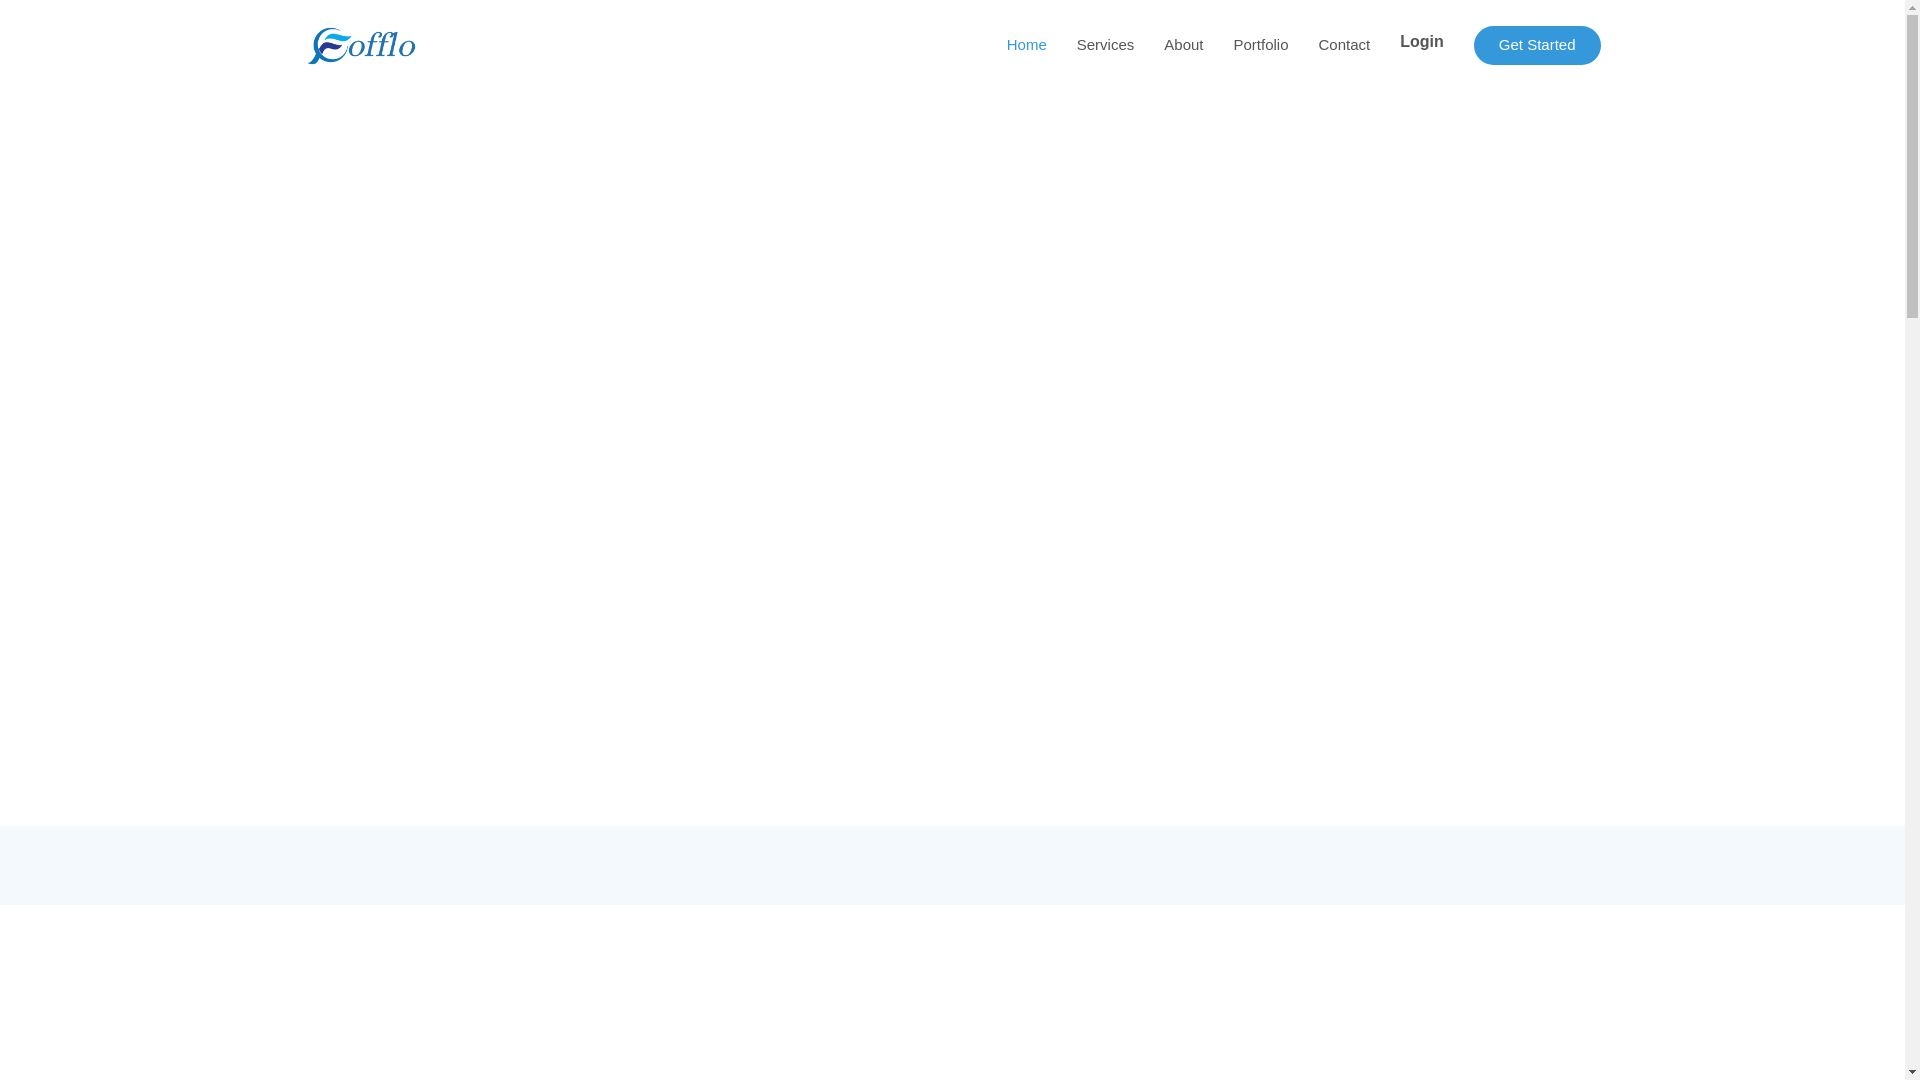Click the Login link
This screenshot has width=1920, height=1080.
(x=1421, y=42)
